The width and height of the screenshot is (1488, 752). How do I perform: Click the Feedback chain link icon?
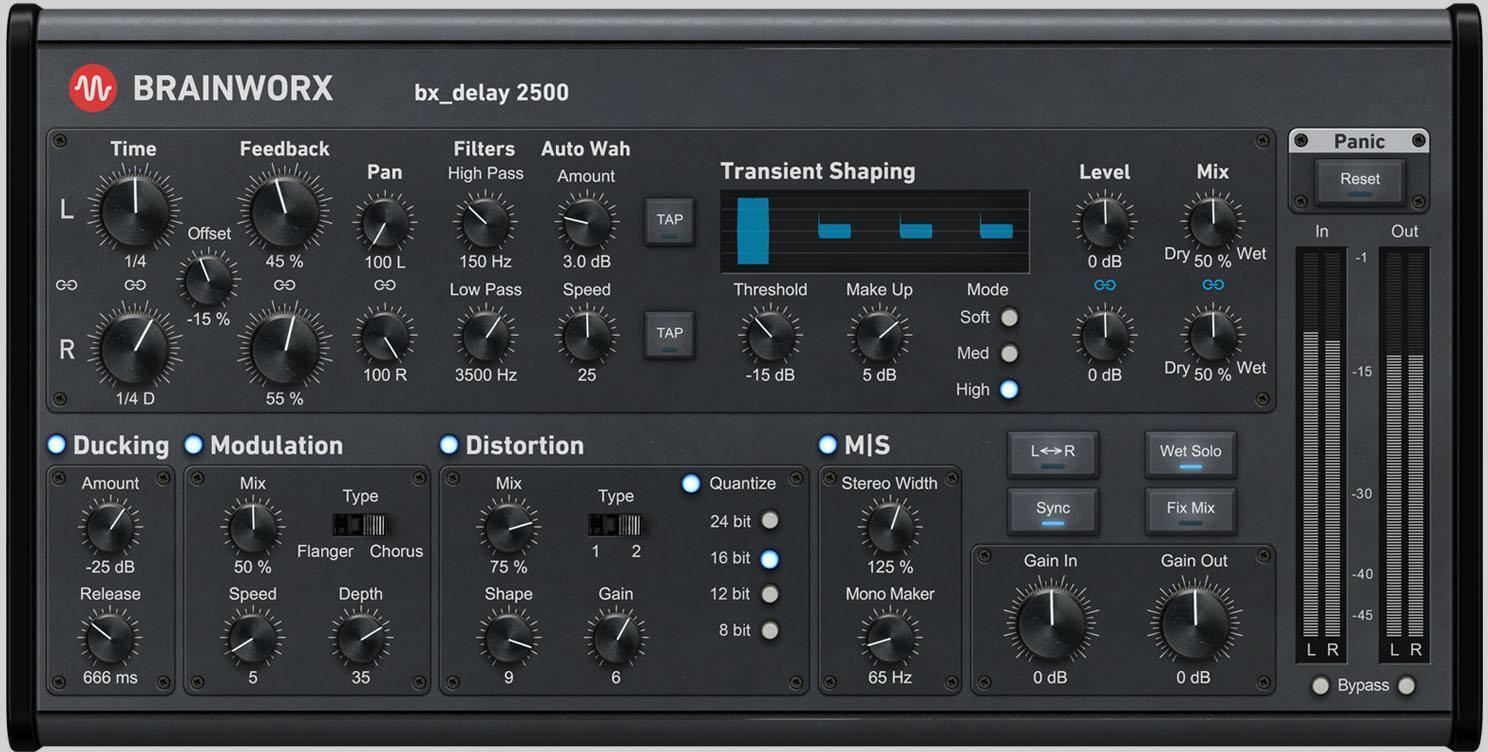(284, 284)
